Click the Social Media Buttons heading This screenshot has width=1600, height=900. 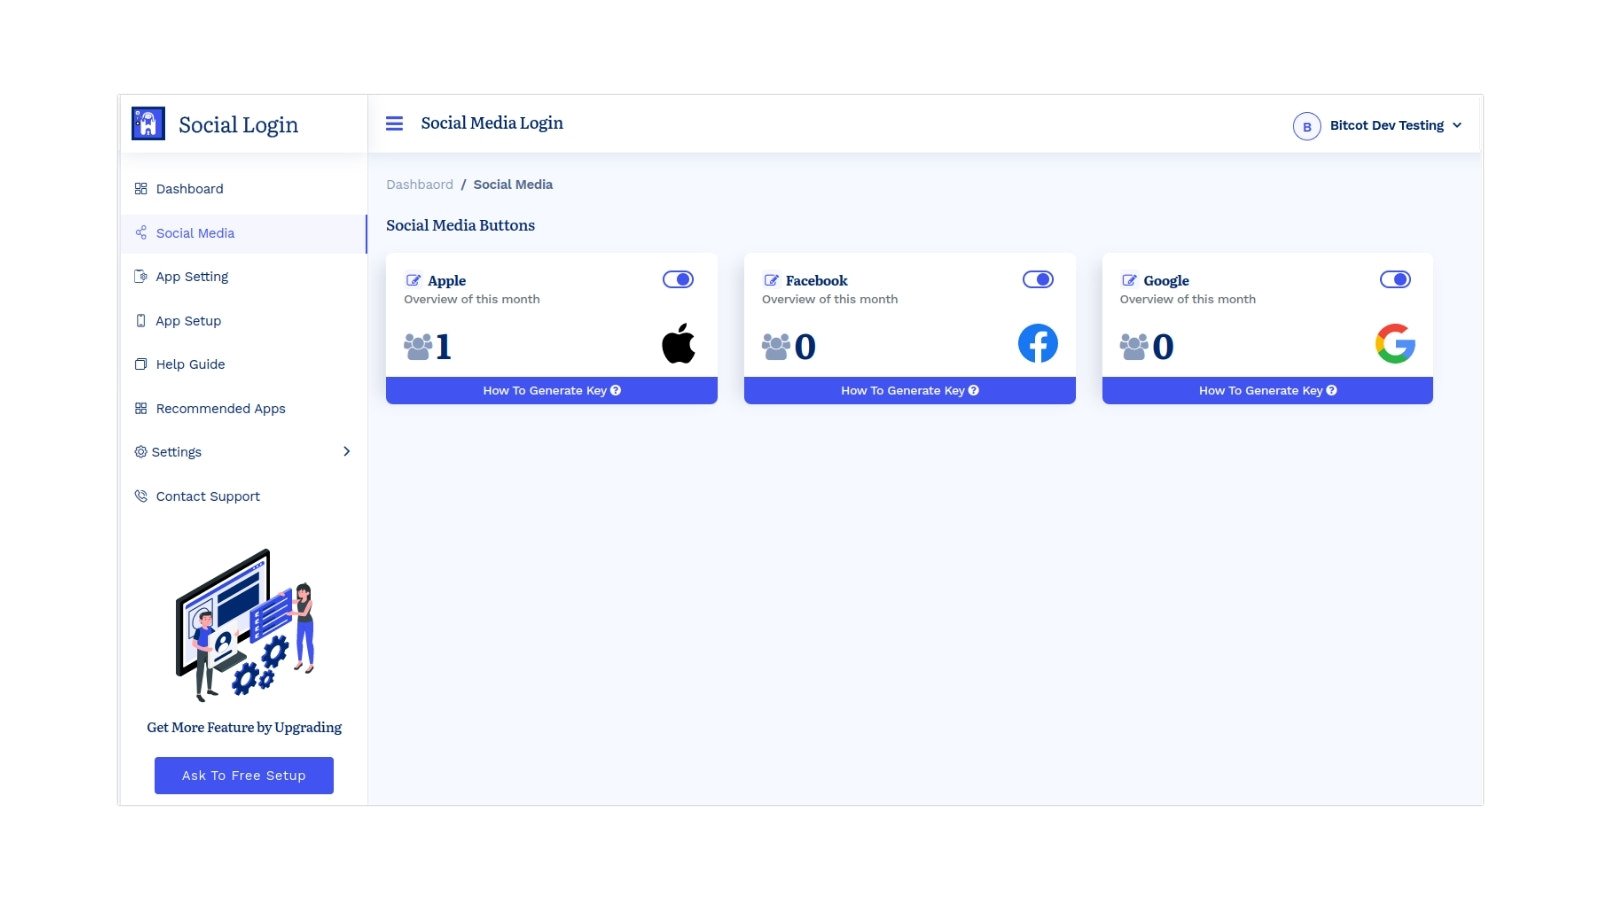[x=461, y=226]
